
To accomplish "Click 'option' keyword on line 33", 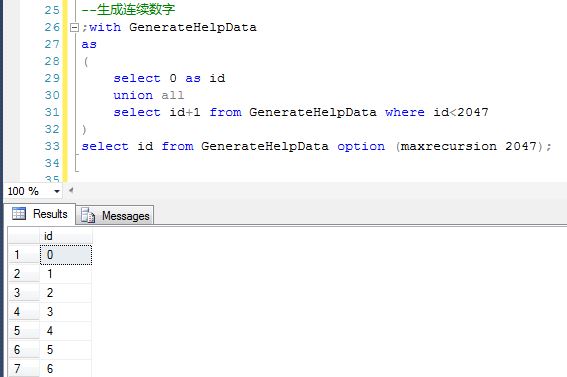I will point(361,146).
